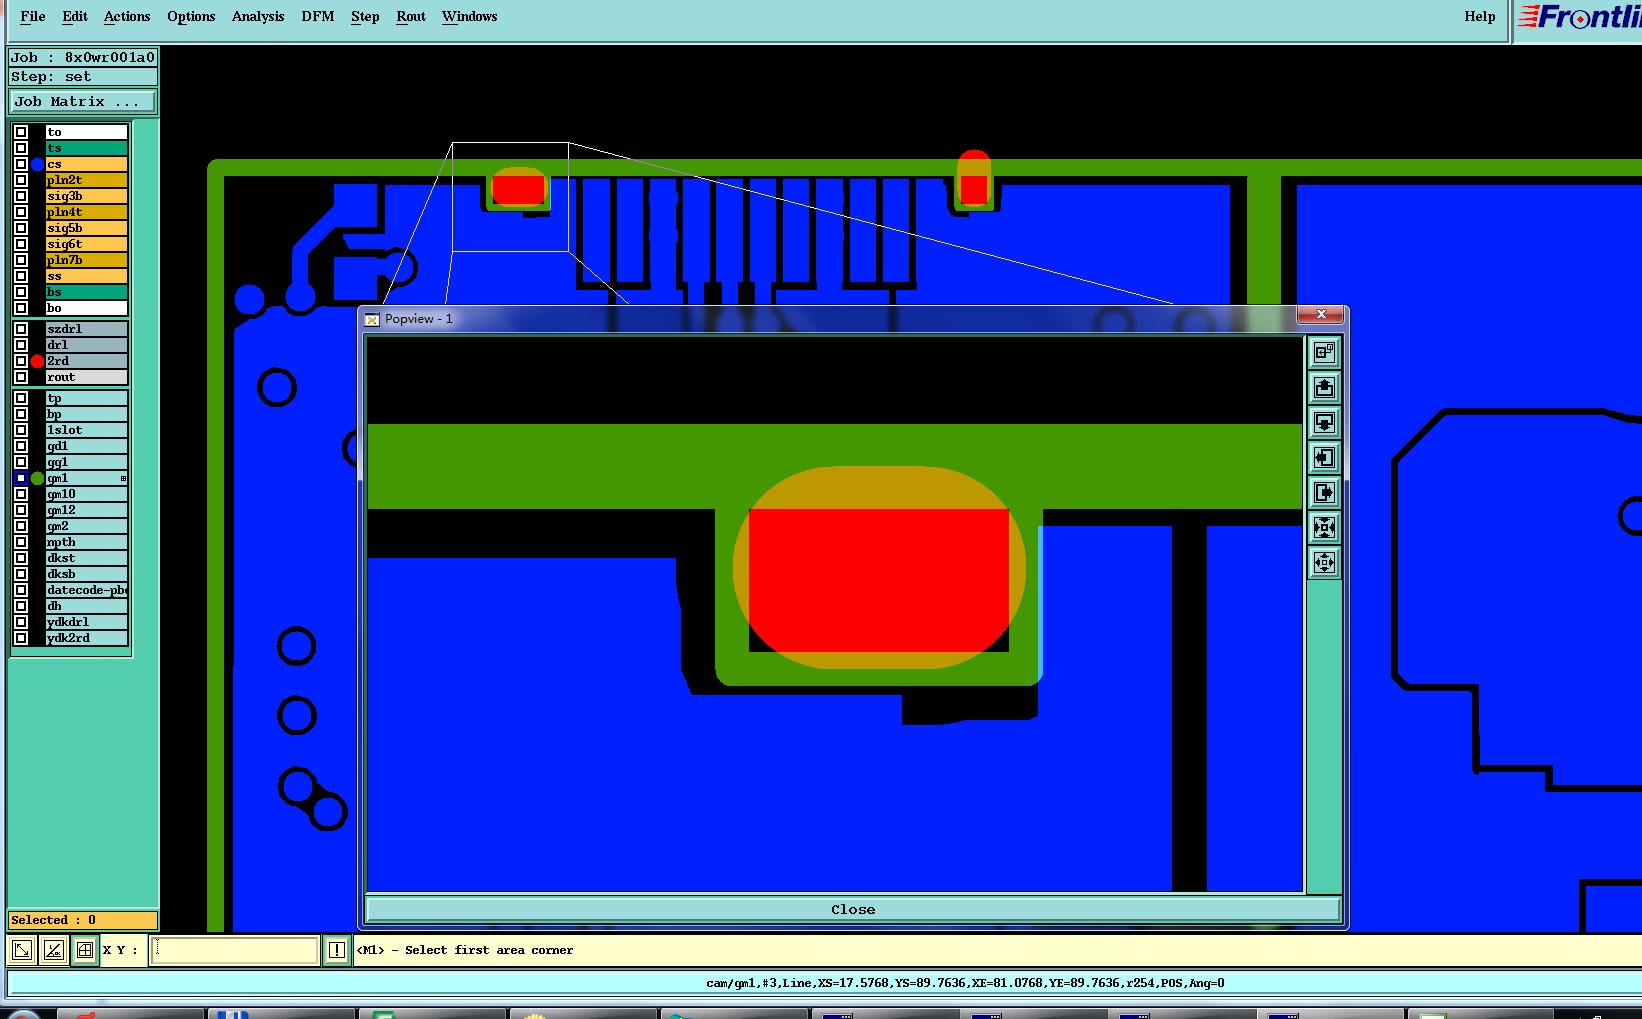Viewport: 1642px width, 1019px height.
Task: Select the 1slot layer row
Action: click(86, 430)
